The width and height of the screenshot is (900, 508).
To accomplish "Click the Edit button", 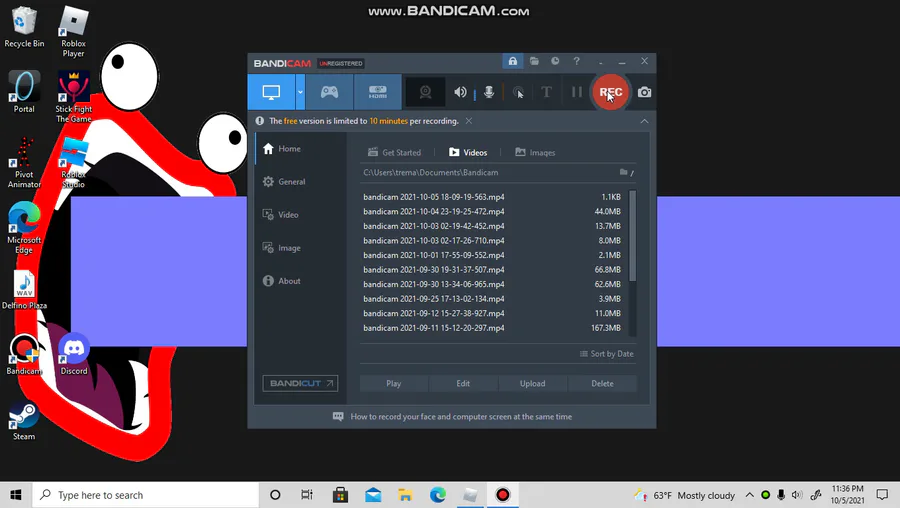I will [463, 383].
